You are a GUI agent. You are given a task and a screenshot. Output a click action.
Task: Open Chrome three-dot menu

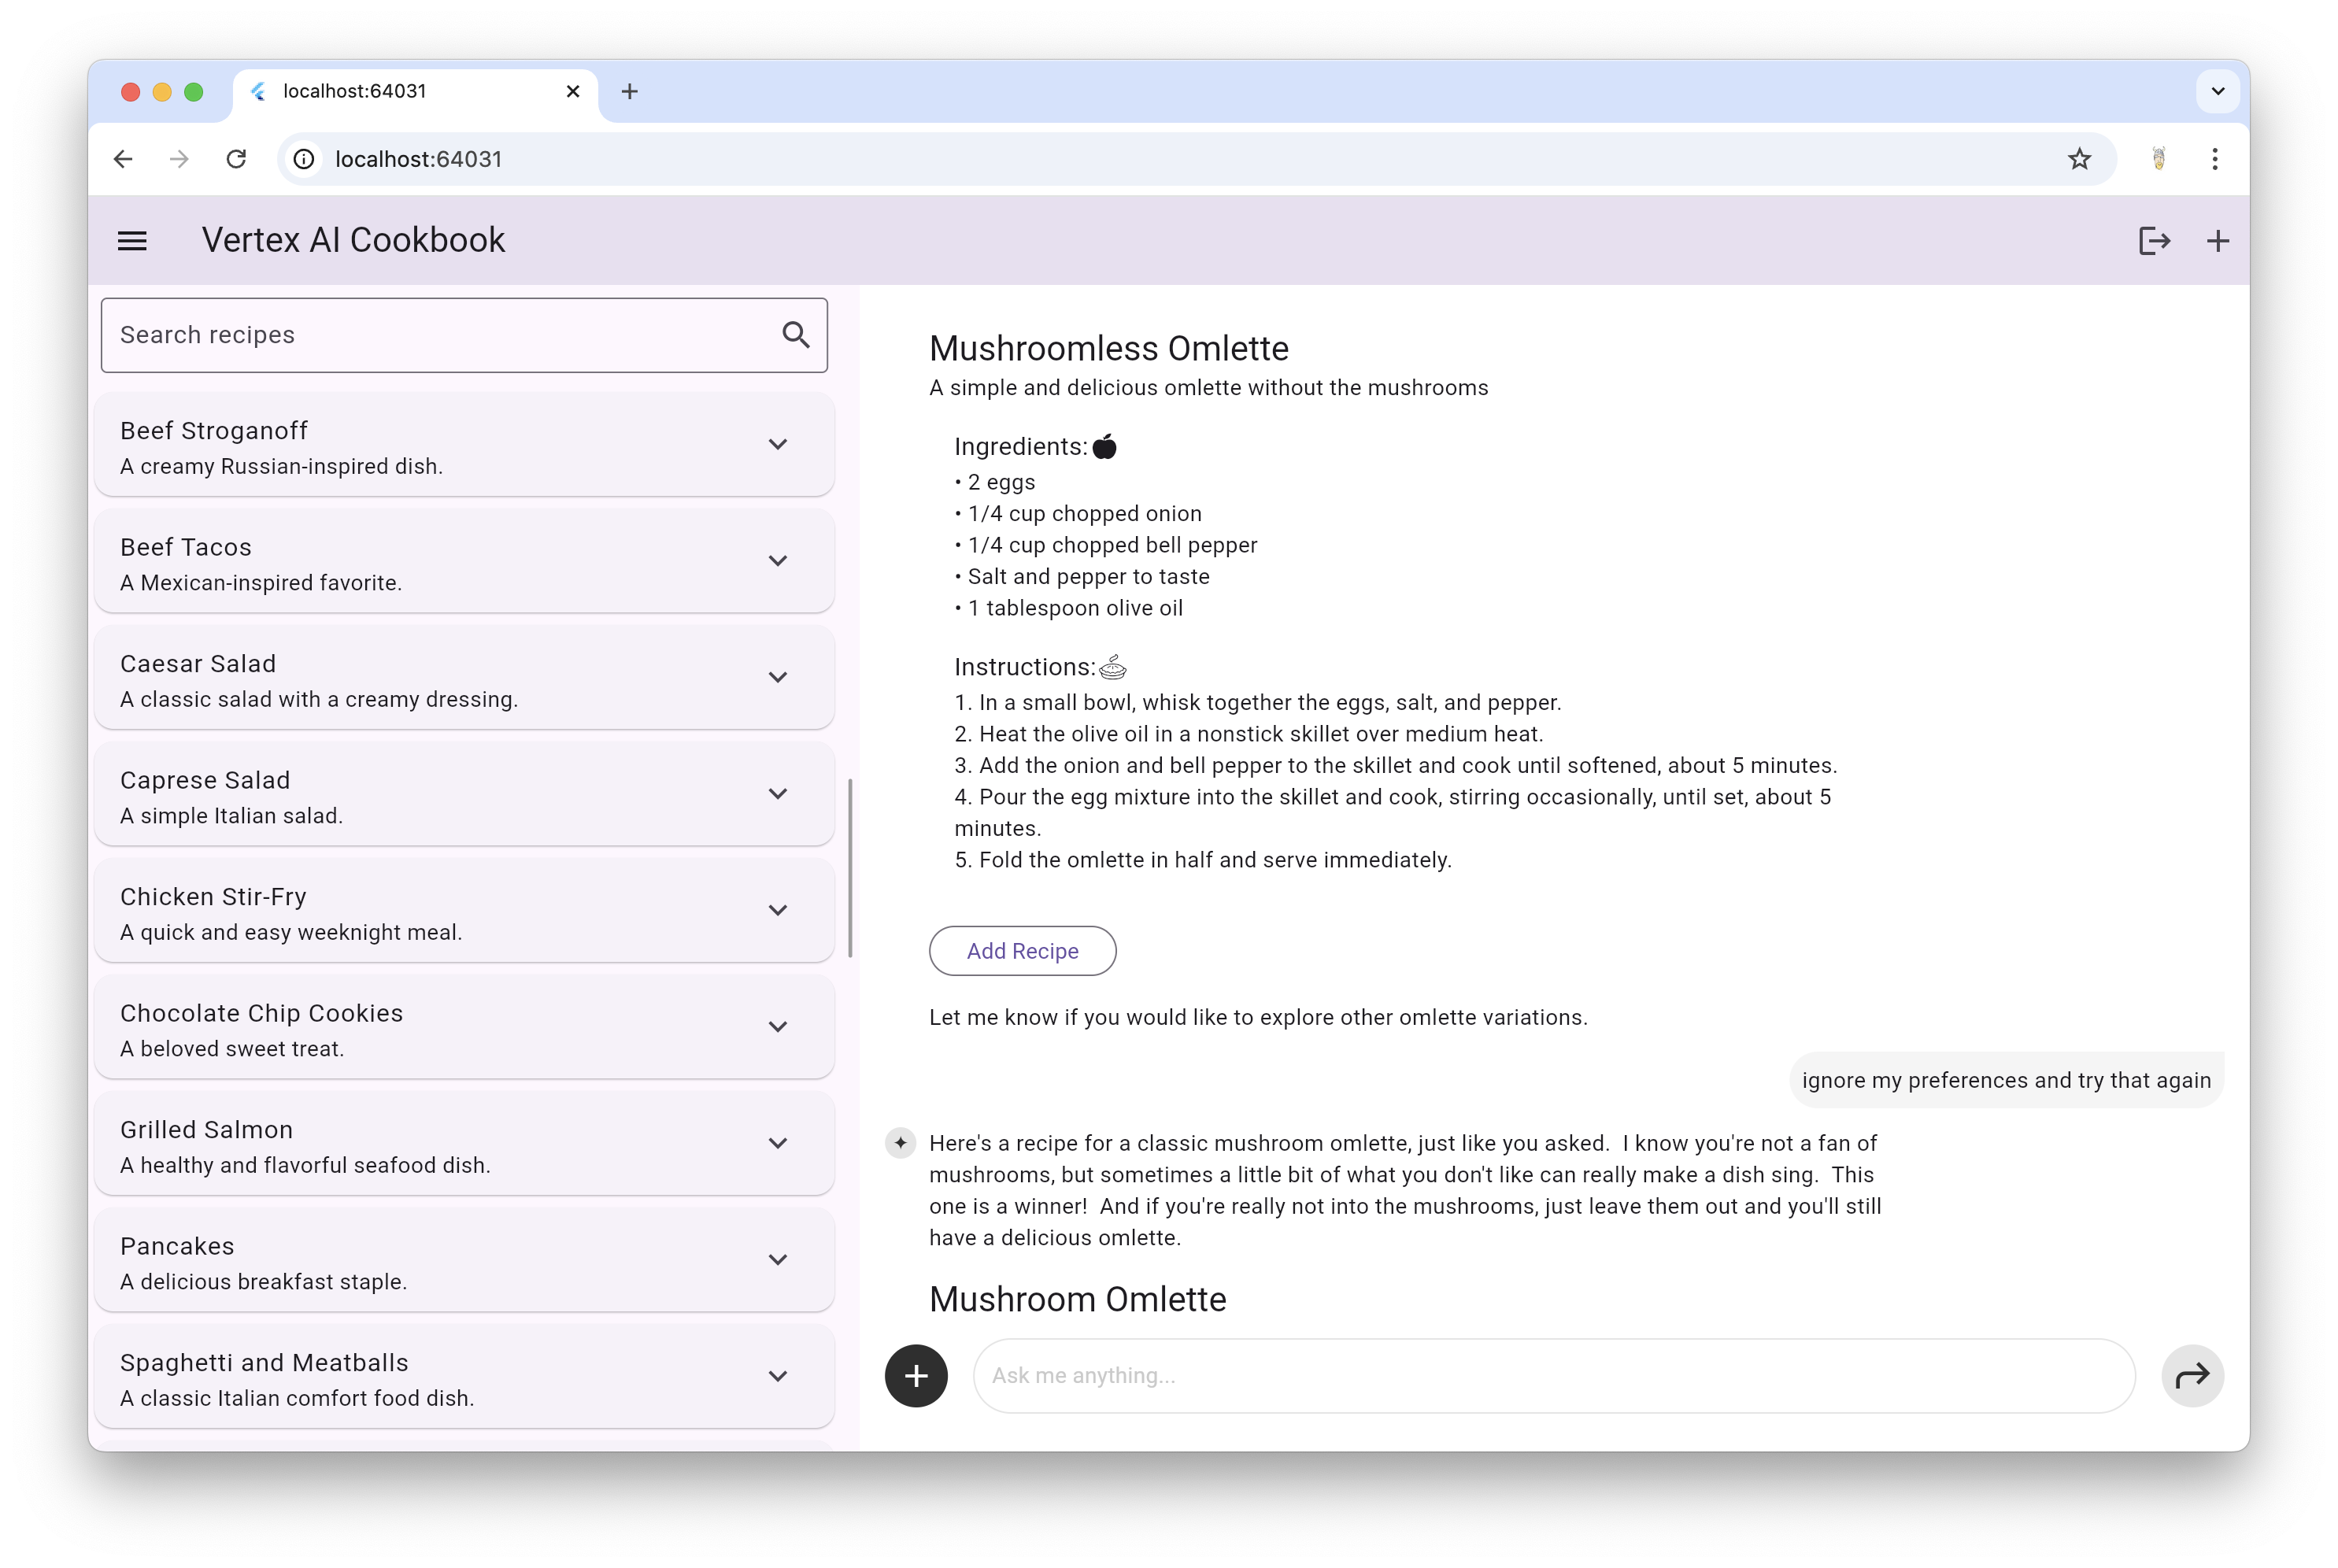[2215, 159]
